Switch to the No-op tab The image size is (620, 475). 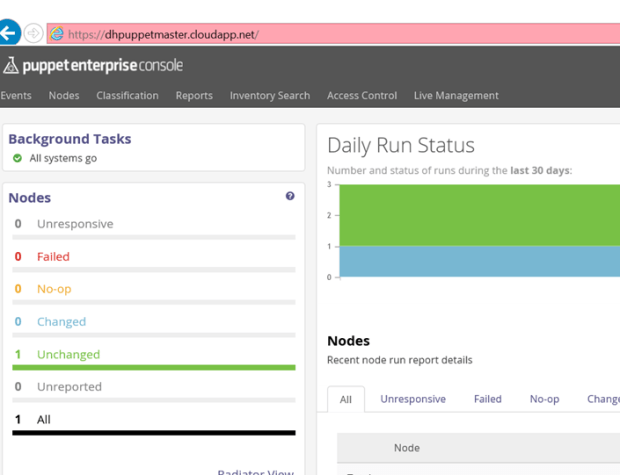[x=544, y=399]
